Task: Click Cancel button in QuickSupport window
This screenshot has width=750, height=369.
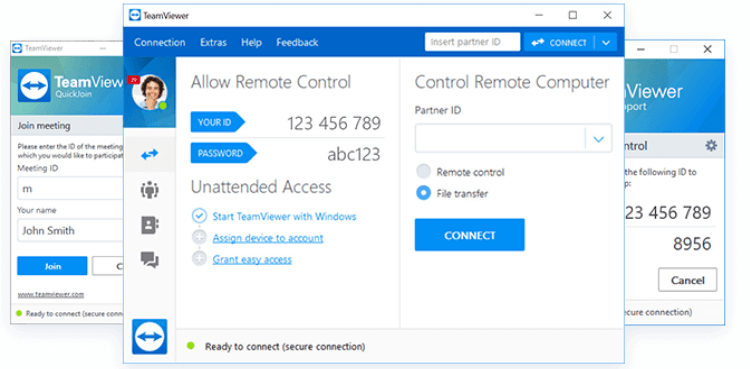Action: click(x=687, y=280)
